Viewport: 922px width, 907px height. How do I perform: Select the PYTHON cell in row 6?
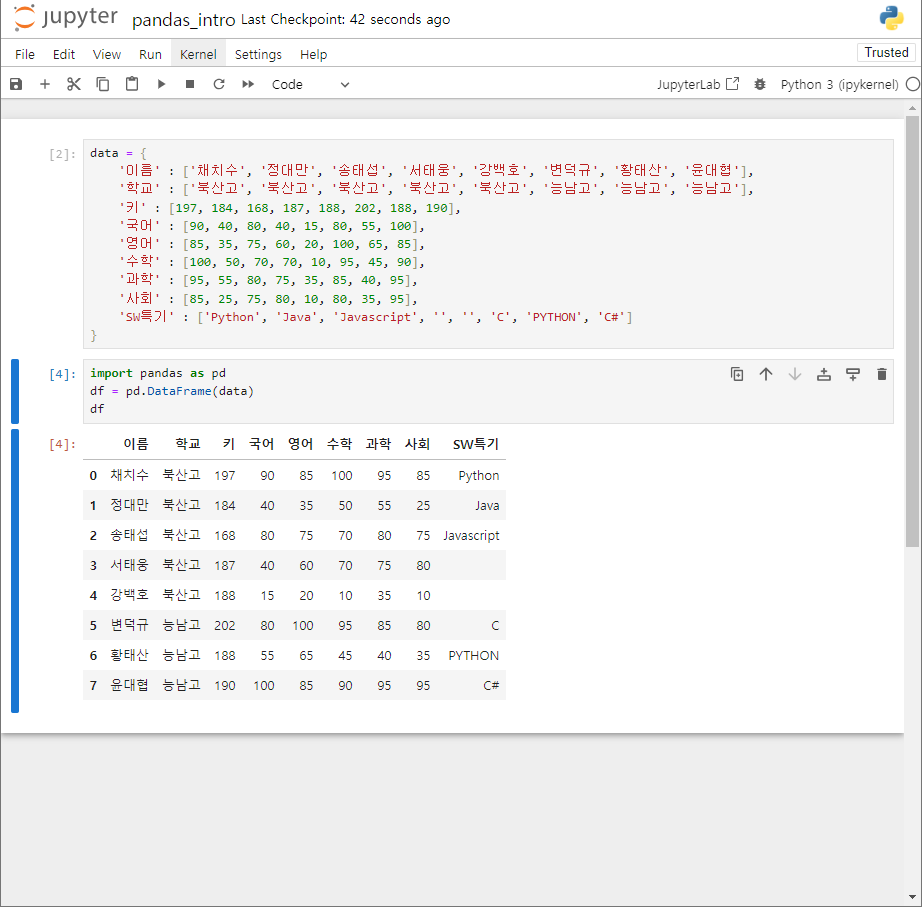473,656
